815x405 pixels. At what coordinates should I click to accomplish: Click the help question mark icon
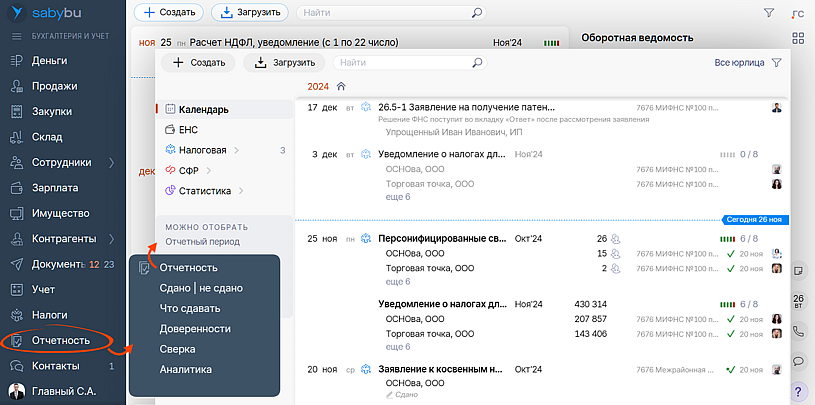(x=798, y=391)
